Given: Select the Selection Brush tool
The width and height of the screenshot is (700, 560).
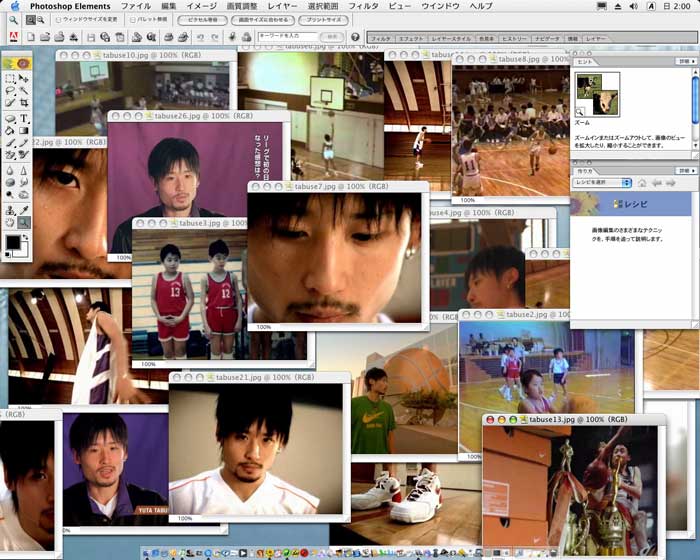Looking at the screenshot, I should point(10,103).
